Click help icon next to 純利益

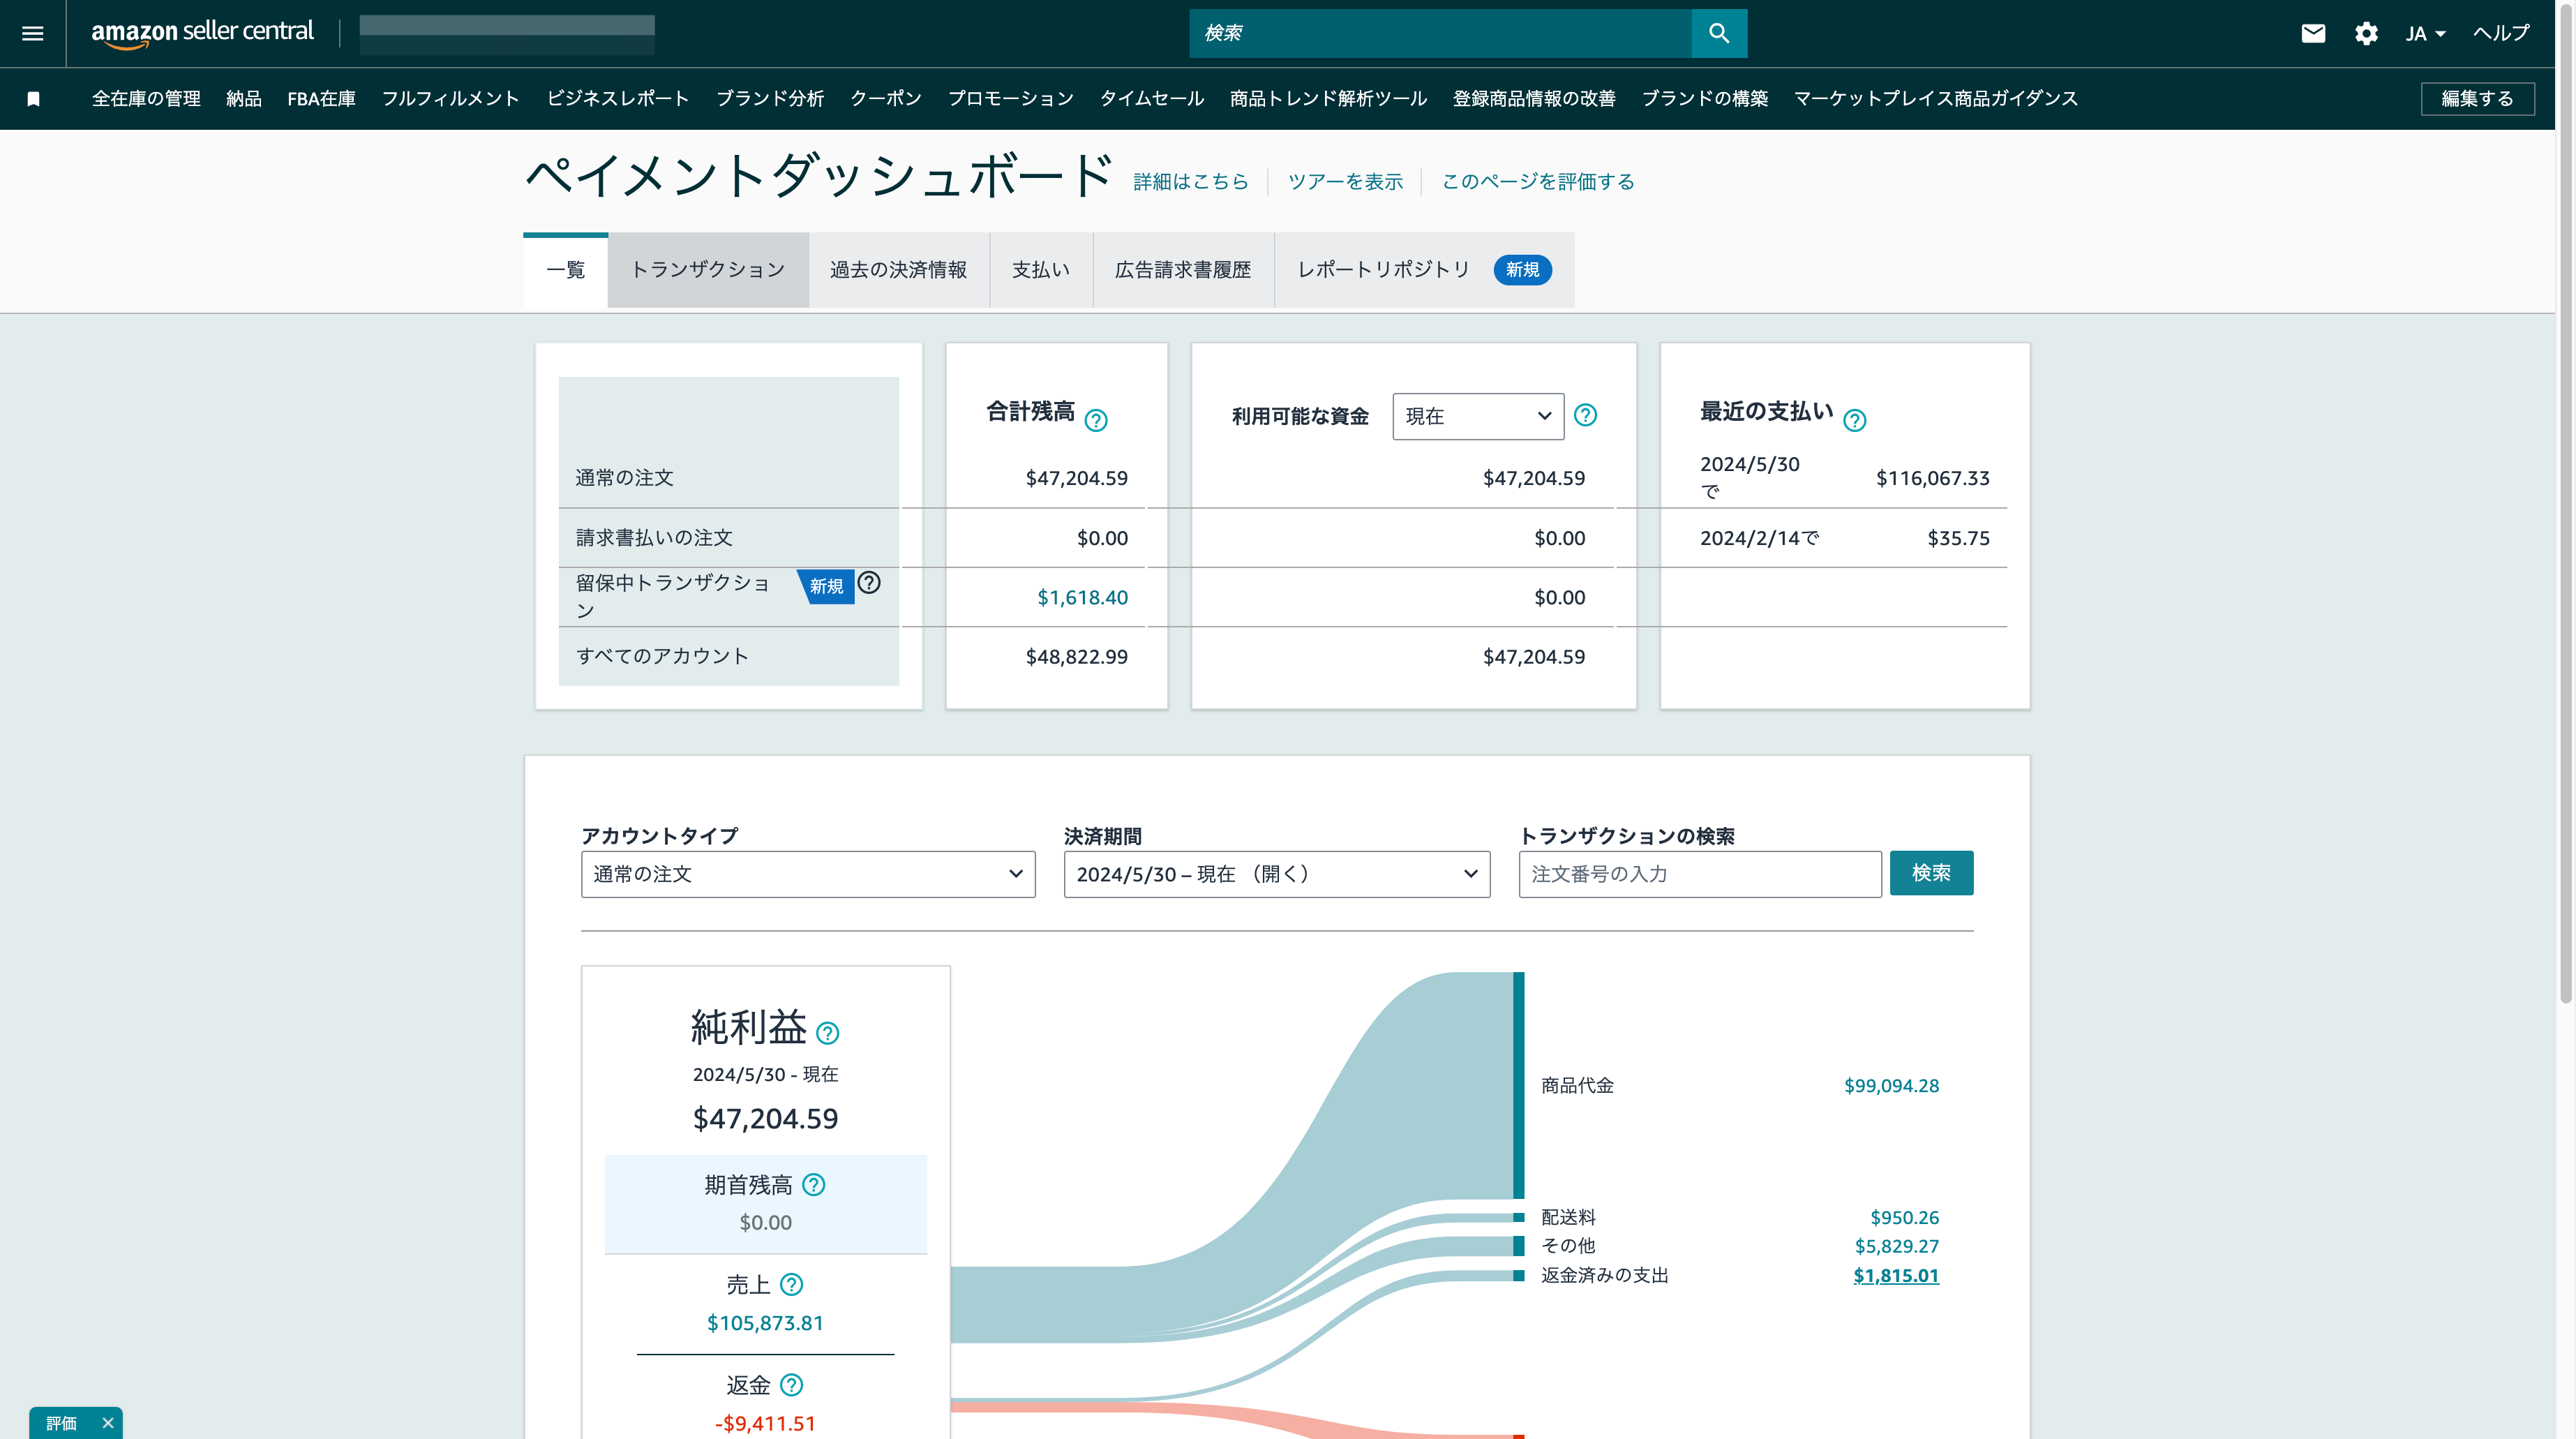pyautogui.click(x=827, y=1033)
